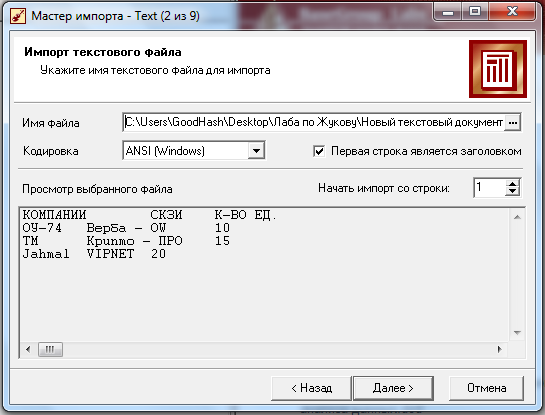Click the preview scroll up arrow
This screenshot has height=415, width=545.
coord(517,217)
